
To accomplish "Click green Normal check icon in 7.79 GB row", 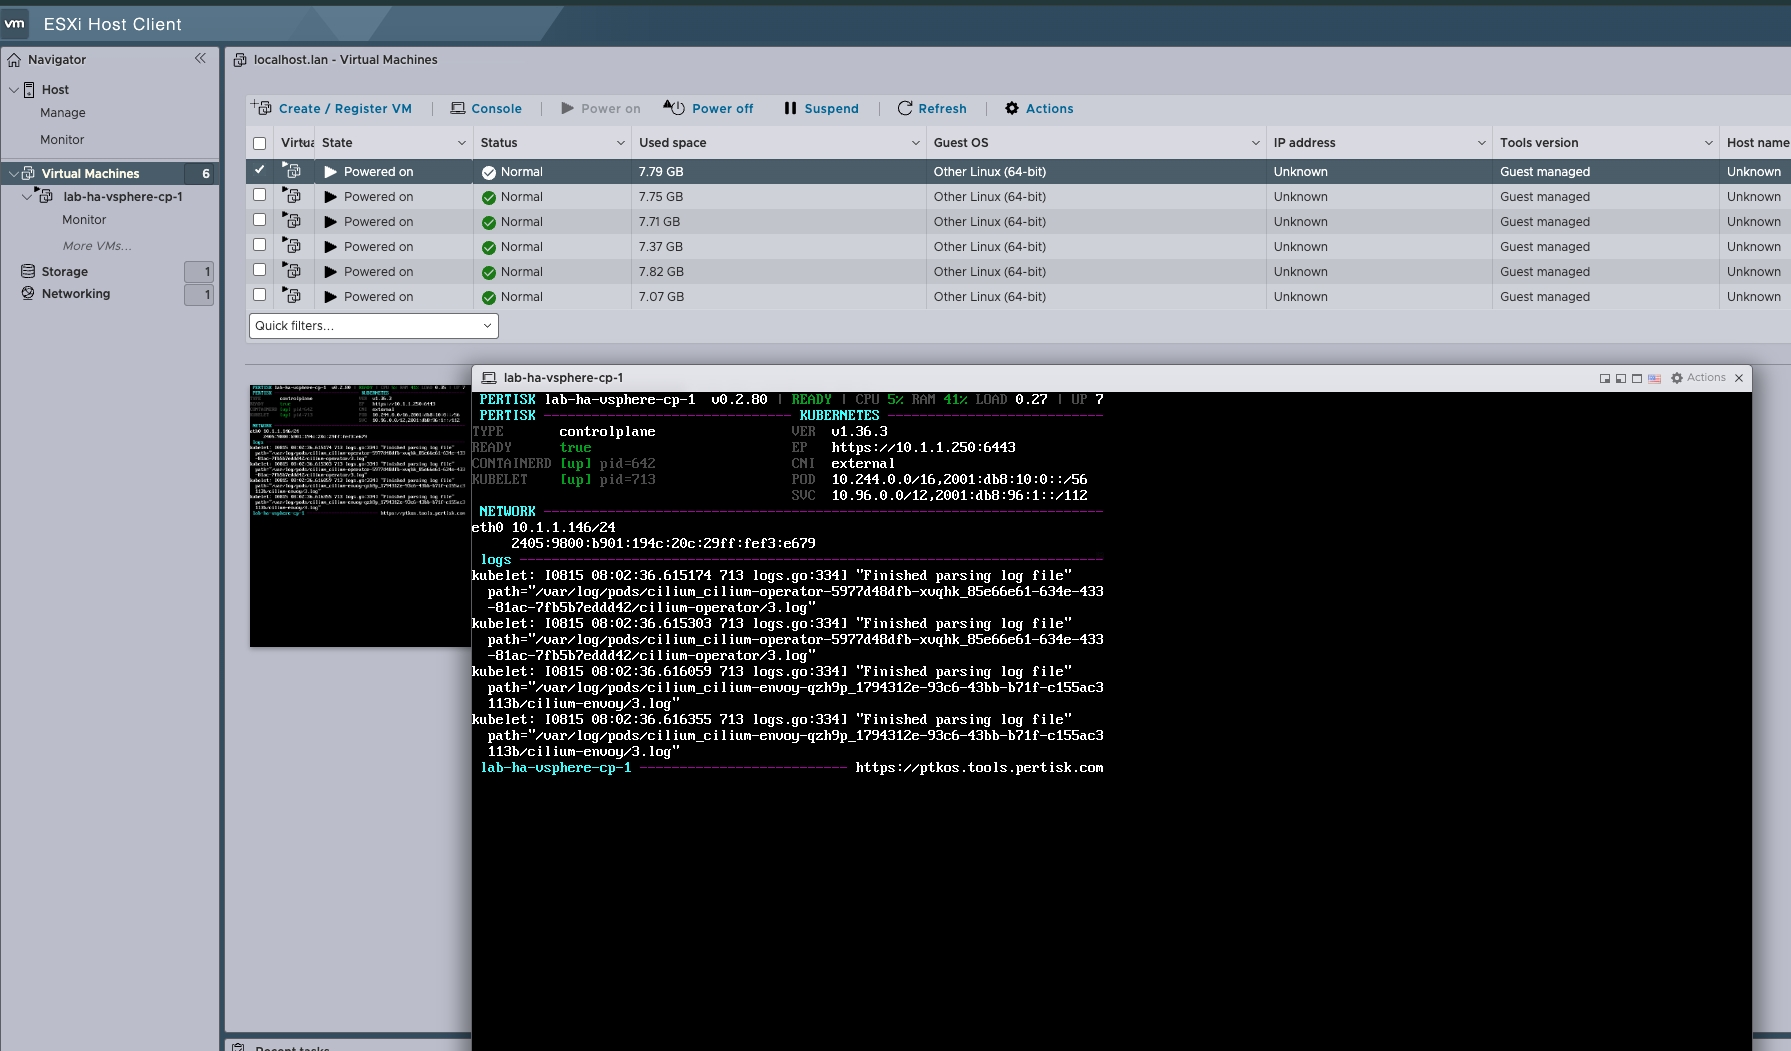I will tap(489, 173).
